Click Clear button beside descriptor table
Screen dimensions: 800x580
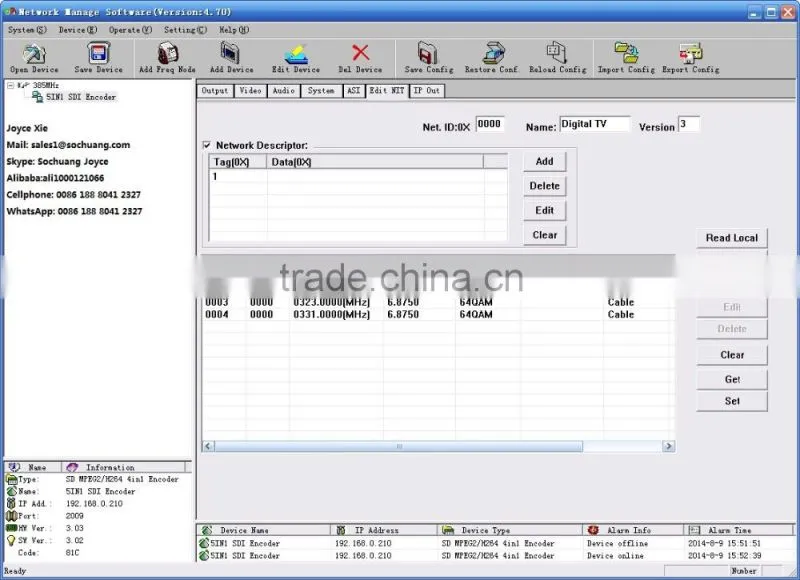point(544,235)
